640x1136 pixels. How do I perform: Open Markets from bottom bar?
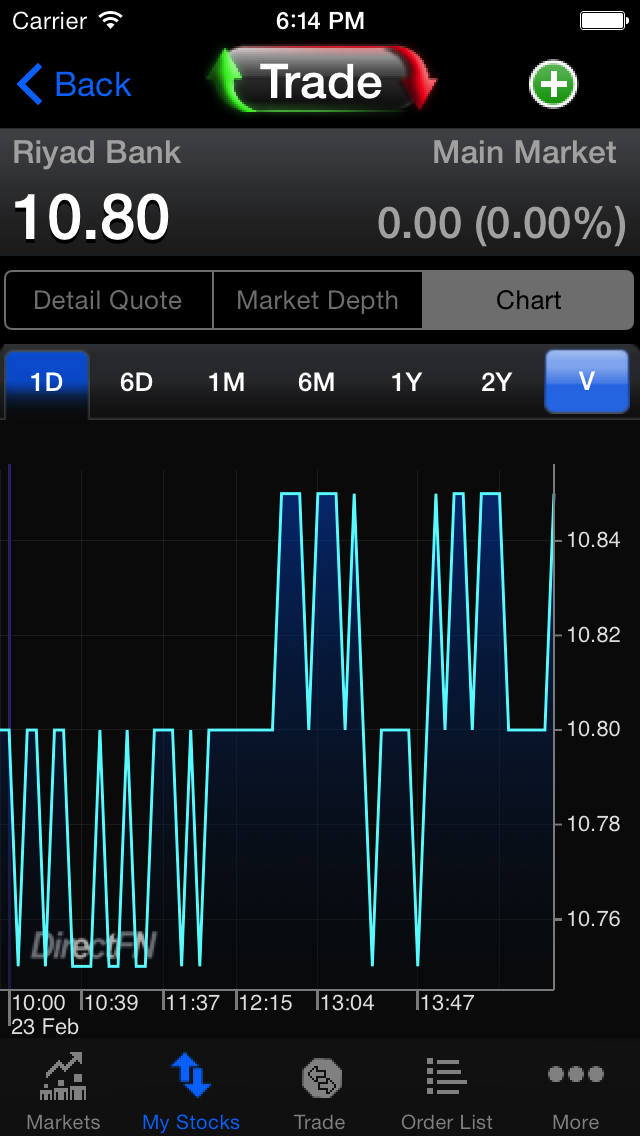64,1090
